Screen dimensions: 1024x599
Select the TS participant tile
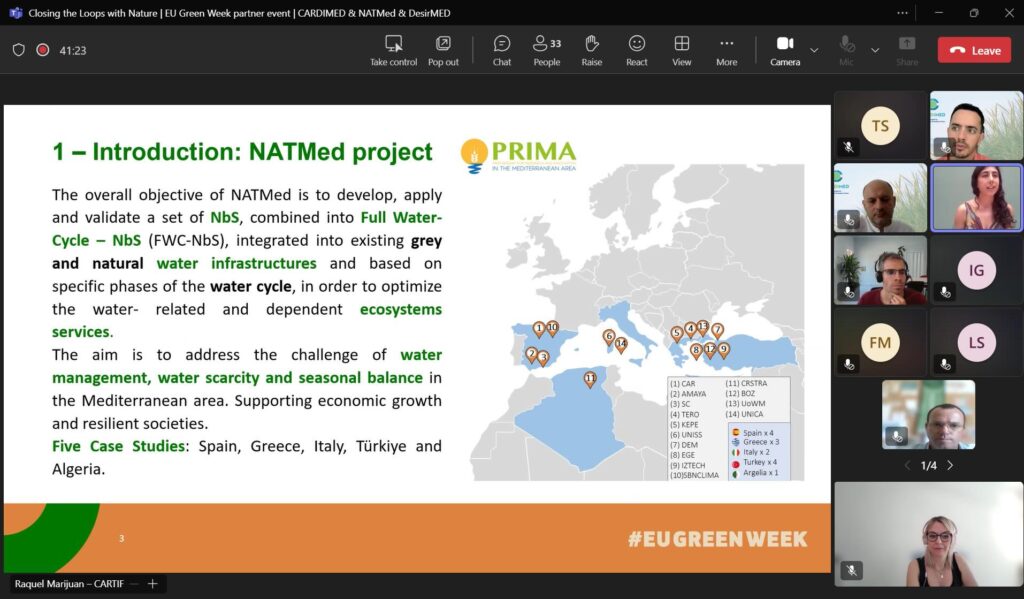pyautogui.click(x=880, y=125)
